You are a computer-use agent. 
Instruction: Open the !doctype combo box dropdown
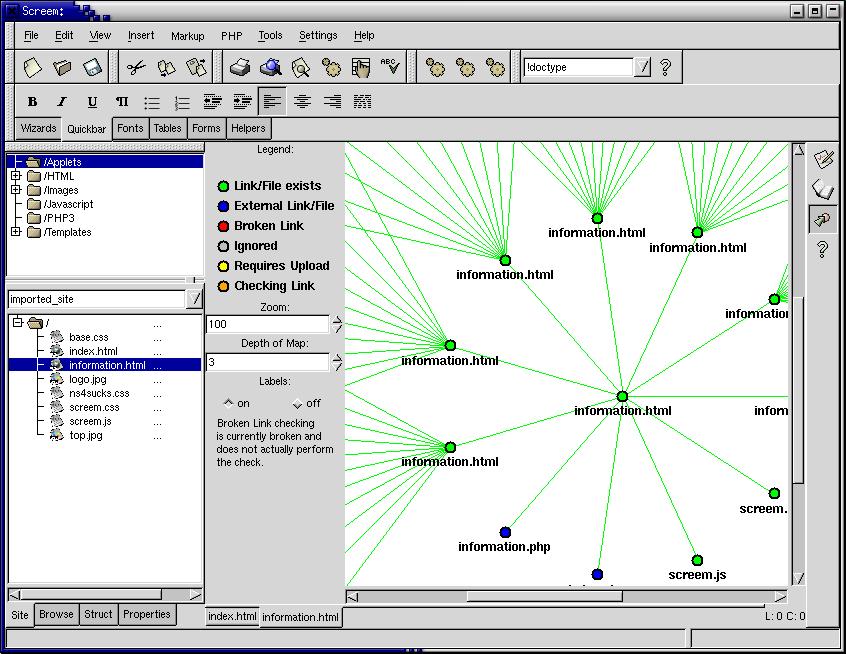coord(644,68)
